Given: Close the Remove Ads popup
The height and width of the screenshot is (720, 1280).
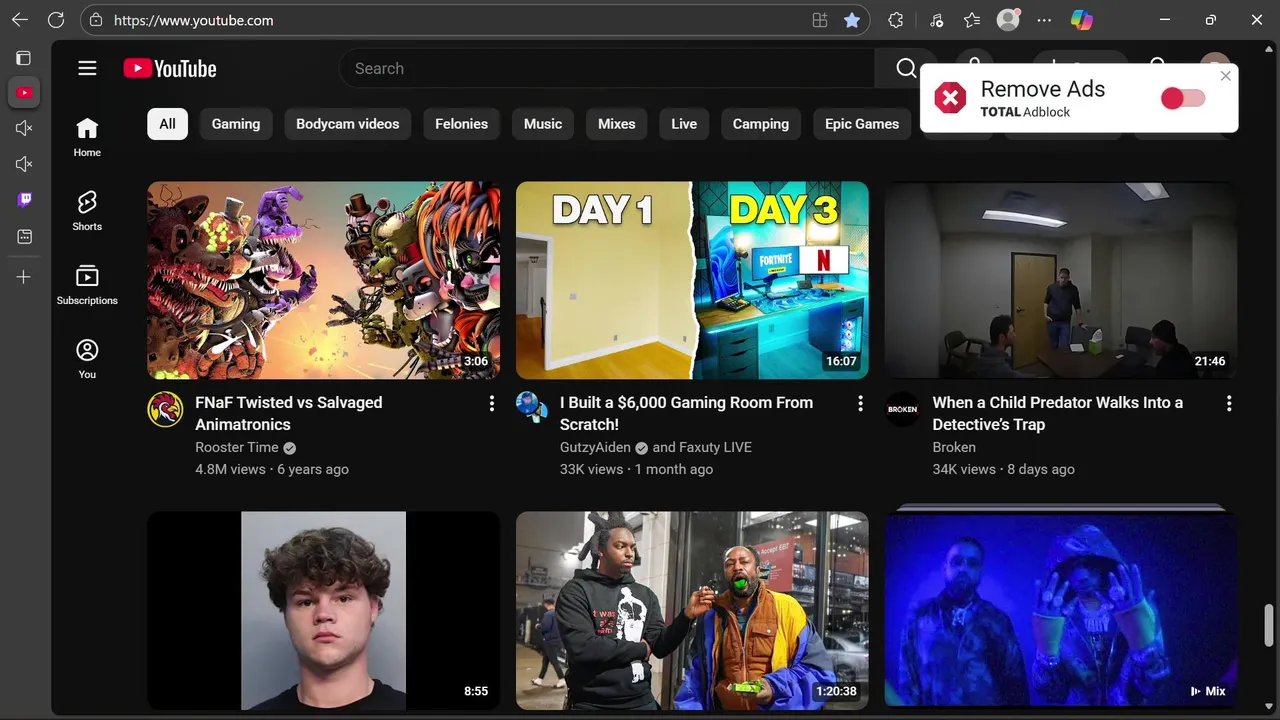Looking at the screenshot, I should point(1225,76).
